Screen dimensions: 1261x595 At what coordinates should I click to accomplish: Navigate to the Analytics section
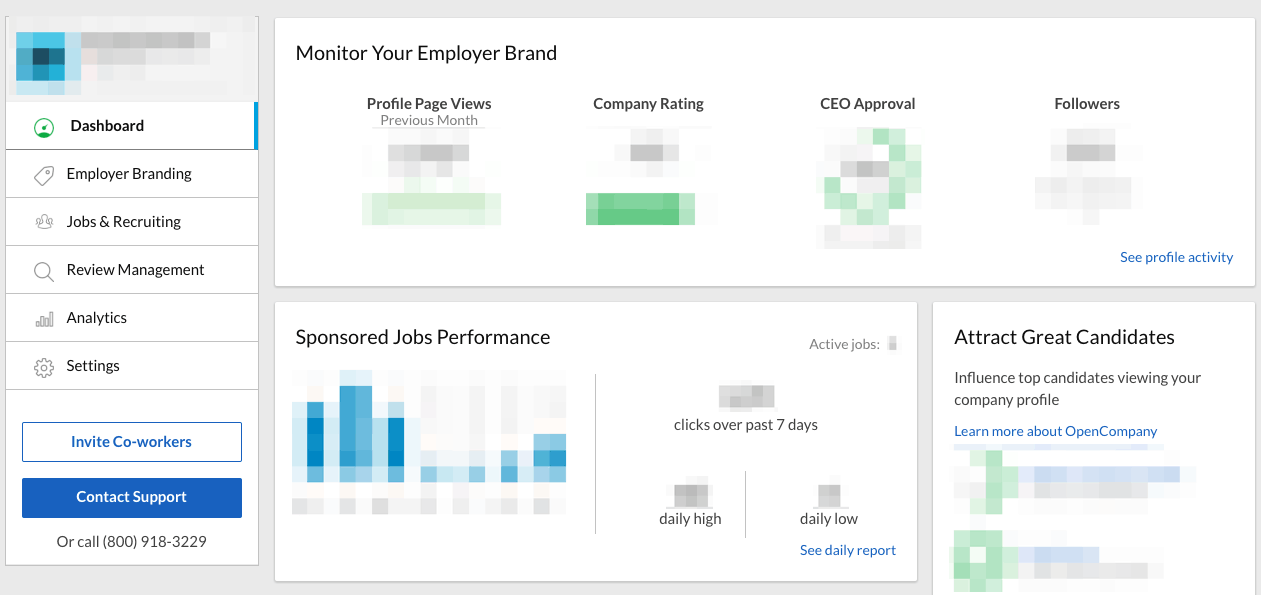[98, 317]
